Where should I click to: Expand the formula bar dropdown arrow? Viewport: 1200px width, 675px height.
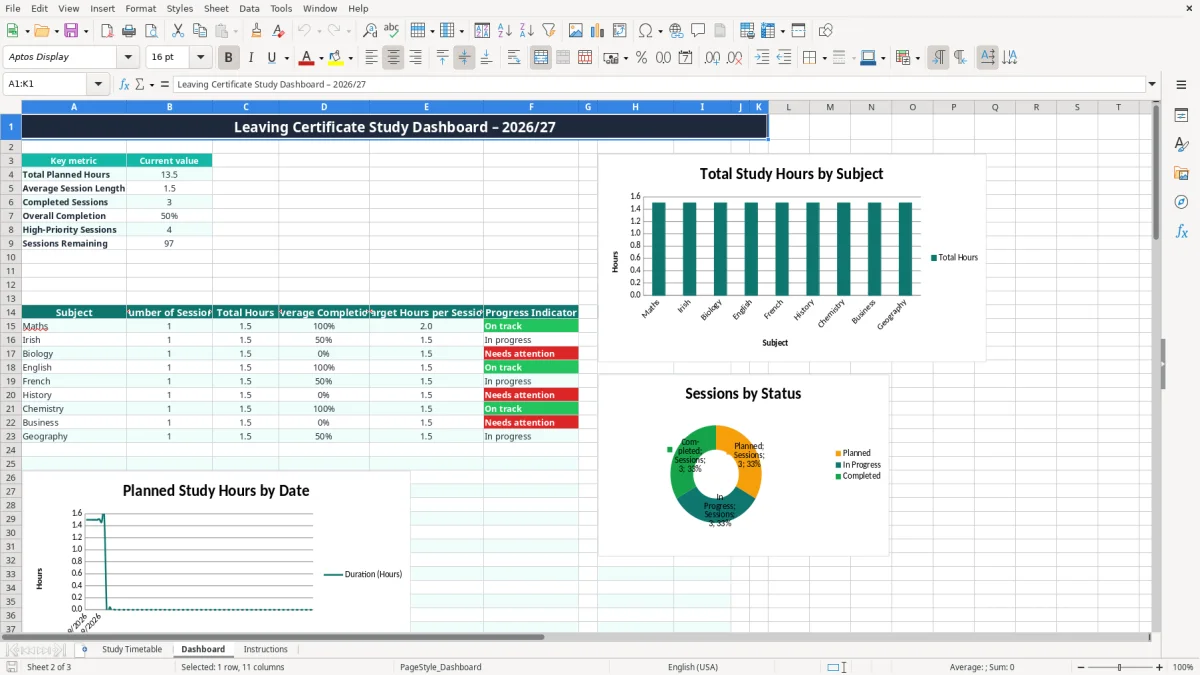click(x=1152, y=85)
